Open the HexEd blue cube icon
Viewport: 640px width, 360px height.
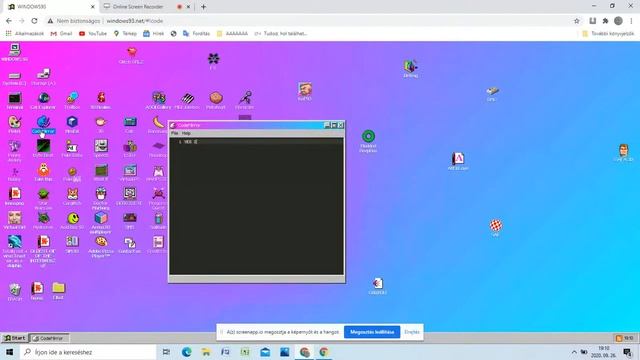(x=72, y=124)
